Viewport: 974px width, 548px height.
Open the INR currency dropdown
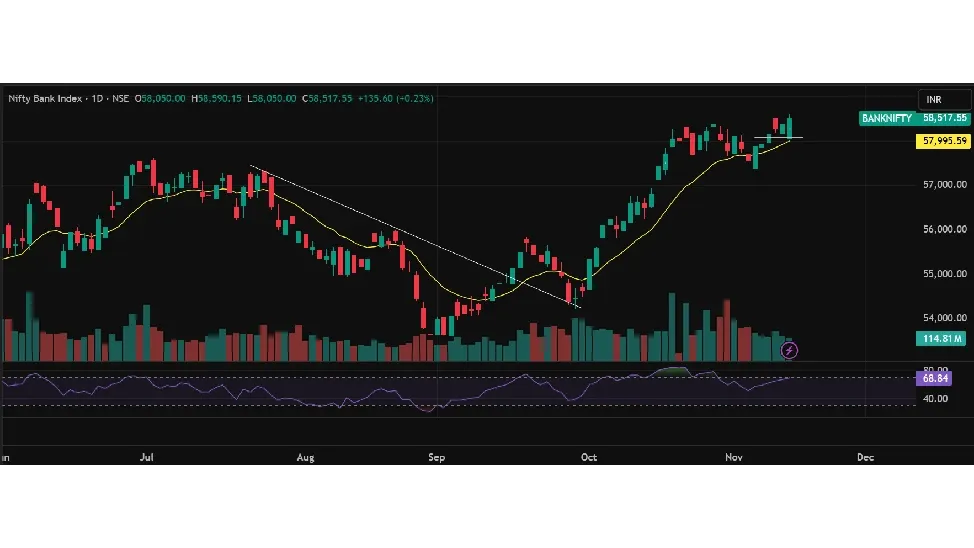(944, 100)
